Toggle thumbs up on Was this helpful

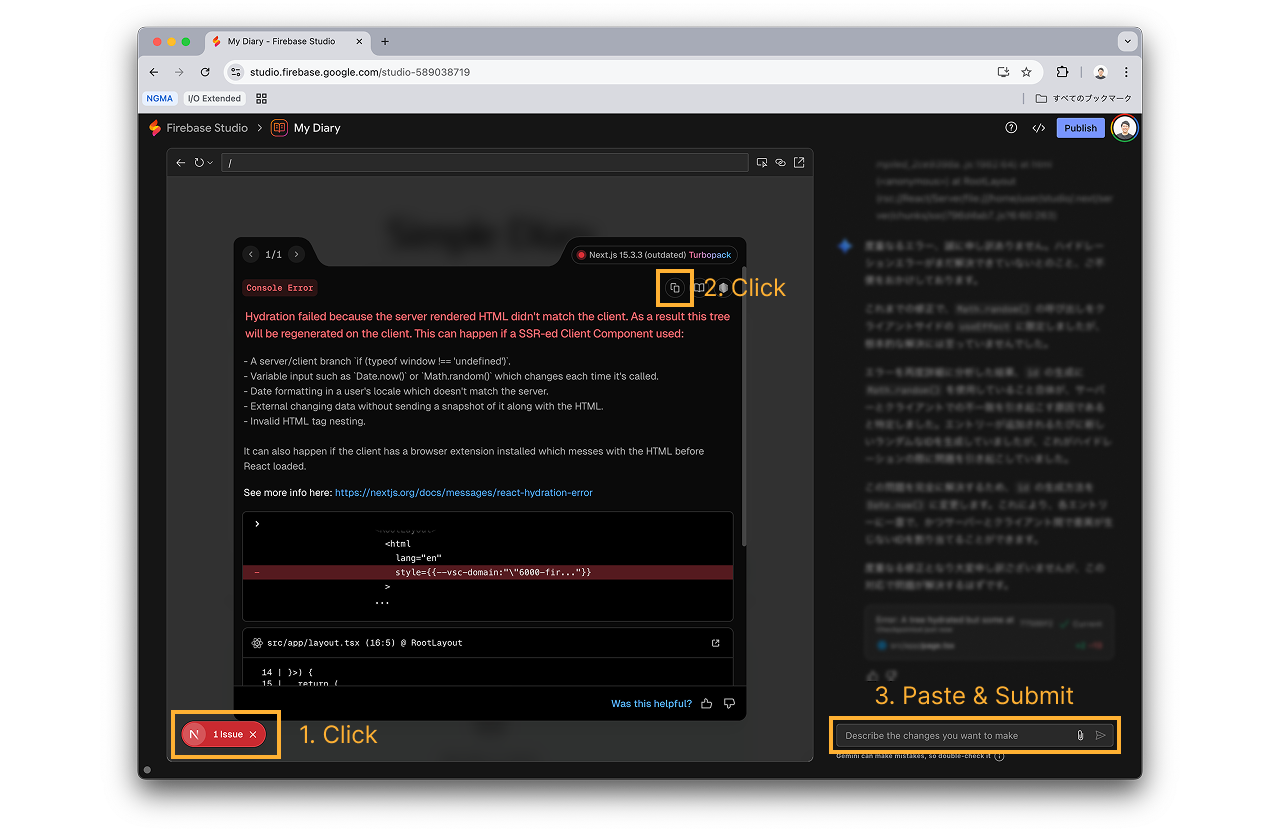706,703
